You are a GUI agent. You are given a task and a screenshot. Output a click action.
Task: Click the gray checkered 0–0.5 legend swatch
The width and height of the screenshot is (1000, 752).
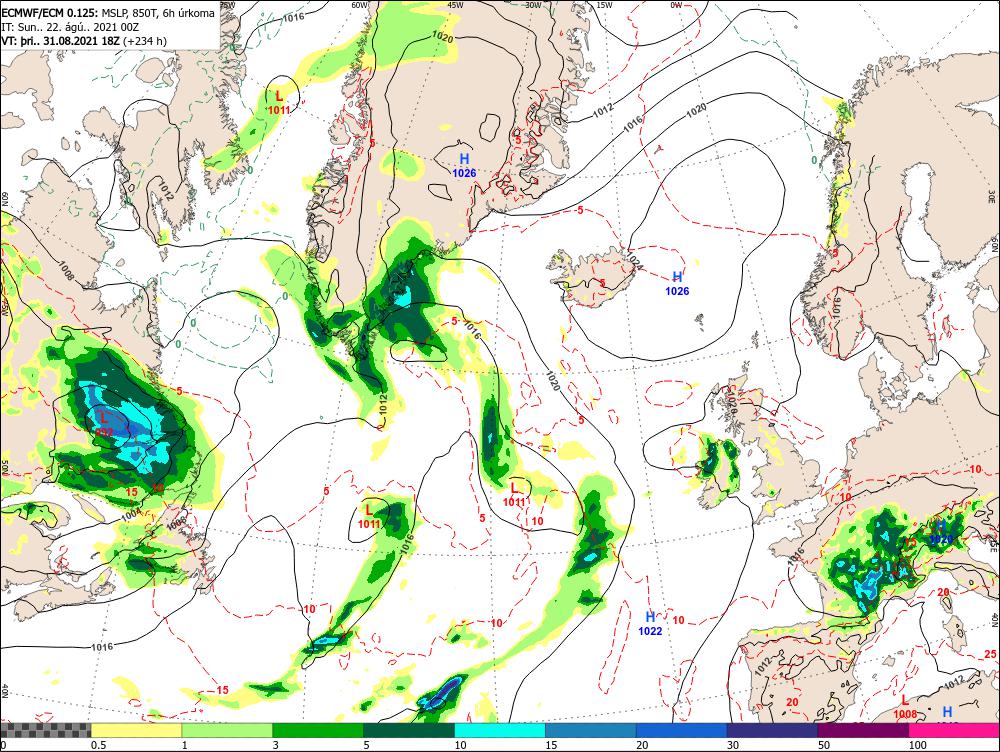pyautogui.click(x=45, y=730)
